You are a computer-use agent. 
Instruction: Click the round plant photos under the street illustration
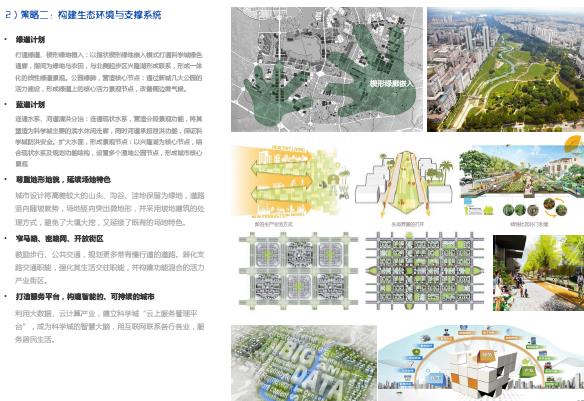(x=535, y=208)
